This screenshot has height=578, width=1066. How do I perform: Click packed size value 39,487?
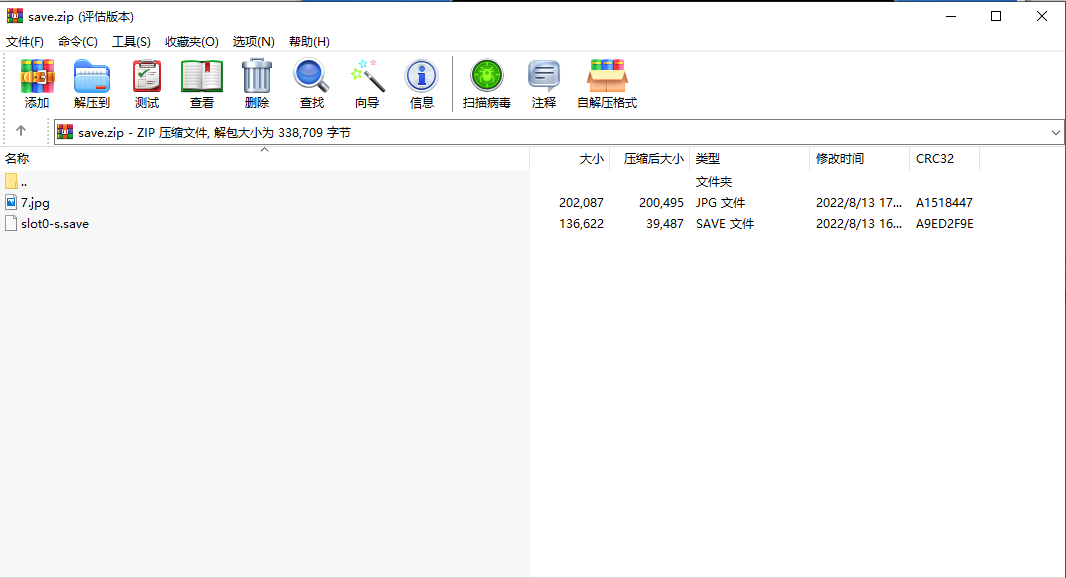(x=665, y=224)
